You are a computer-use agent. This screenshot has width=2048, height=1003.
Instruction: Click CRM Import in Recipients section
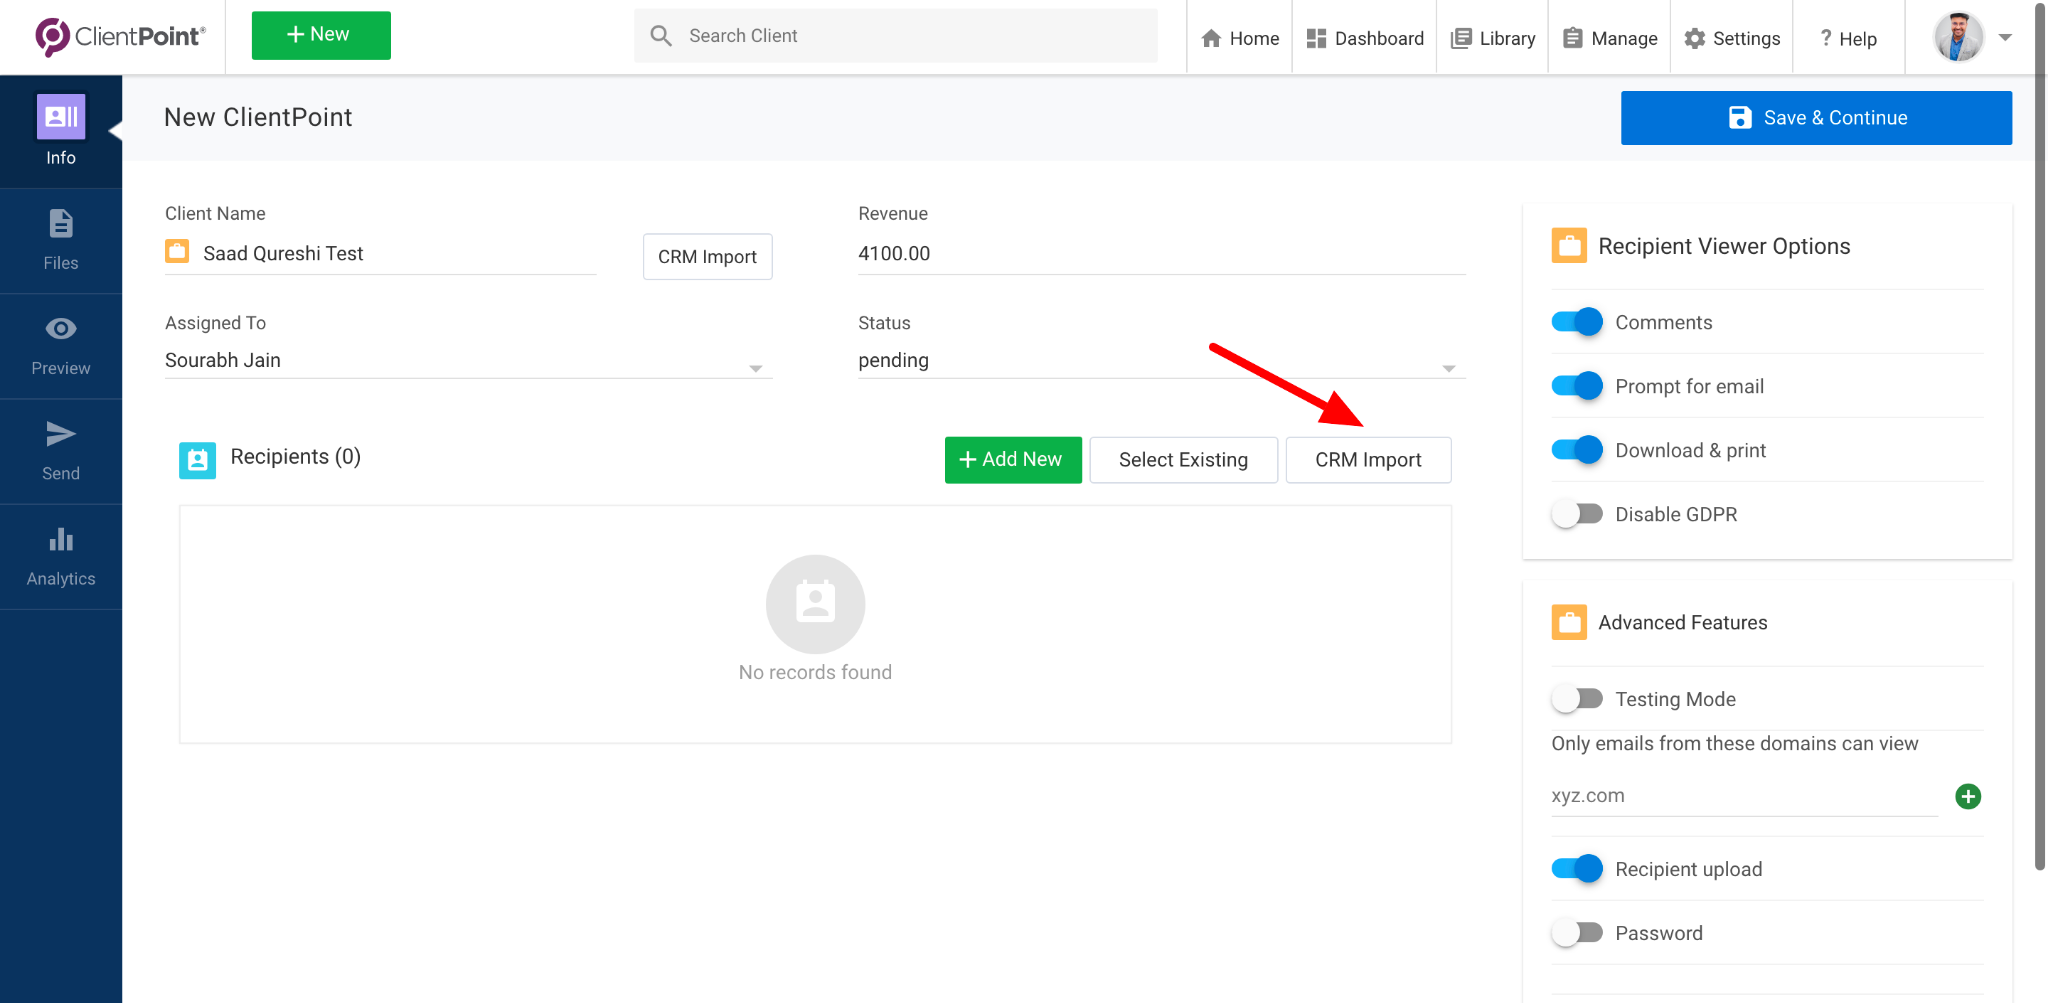click(x=1368, y=460)
